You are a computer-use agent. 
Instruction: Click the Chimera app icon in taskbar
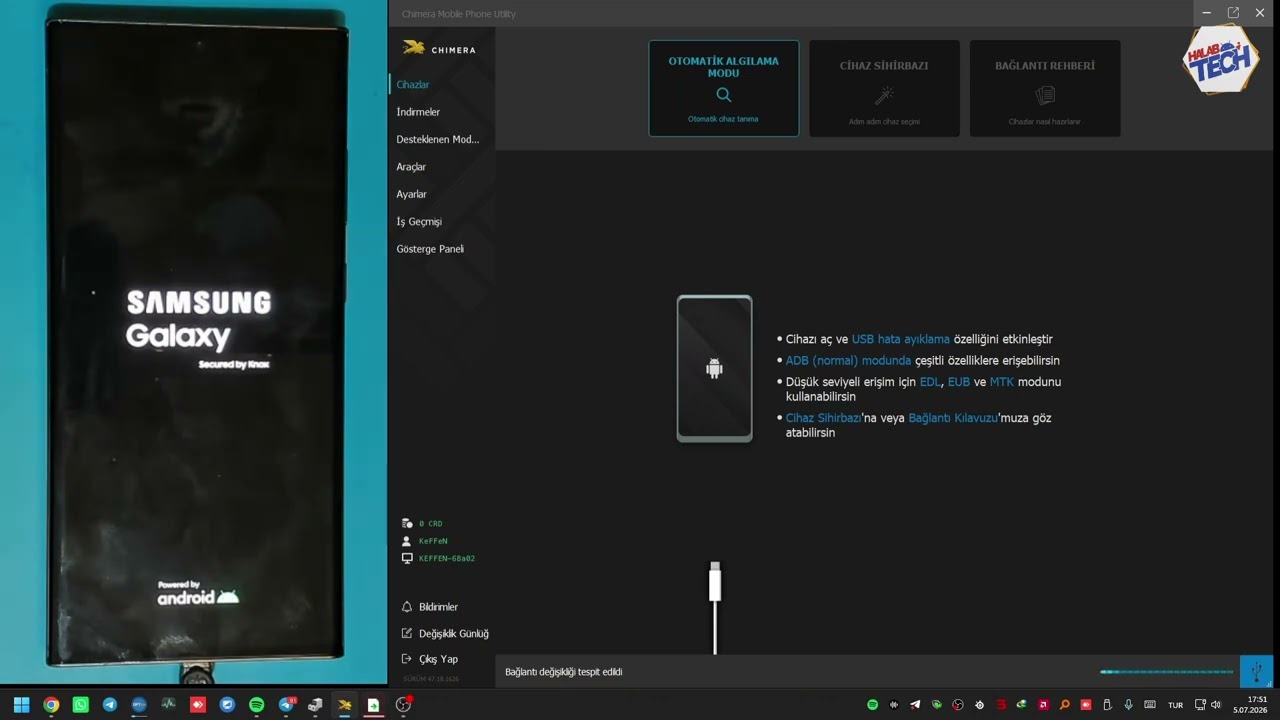point(344,705)
